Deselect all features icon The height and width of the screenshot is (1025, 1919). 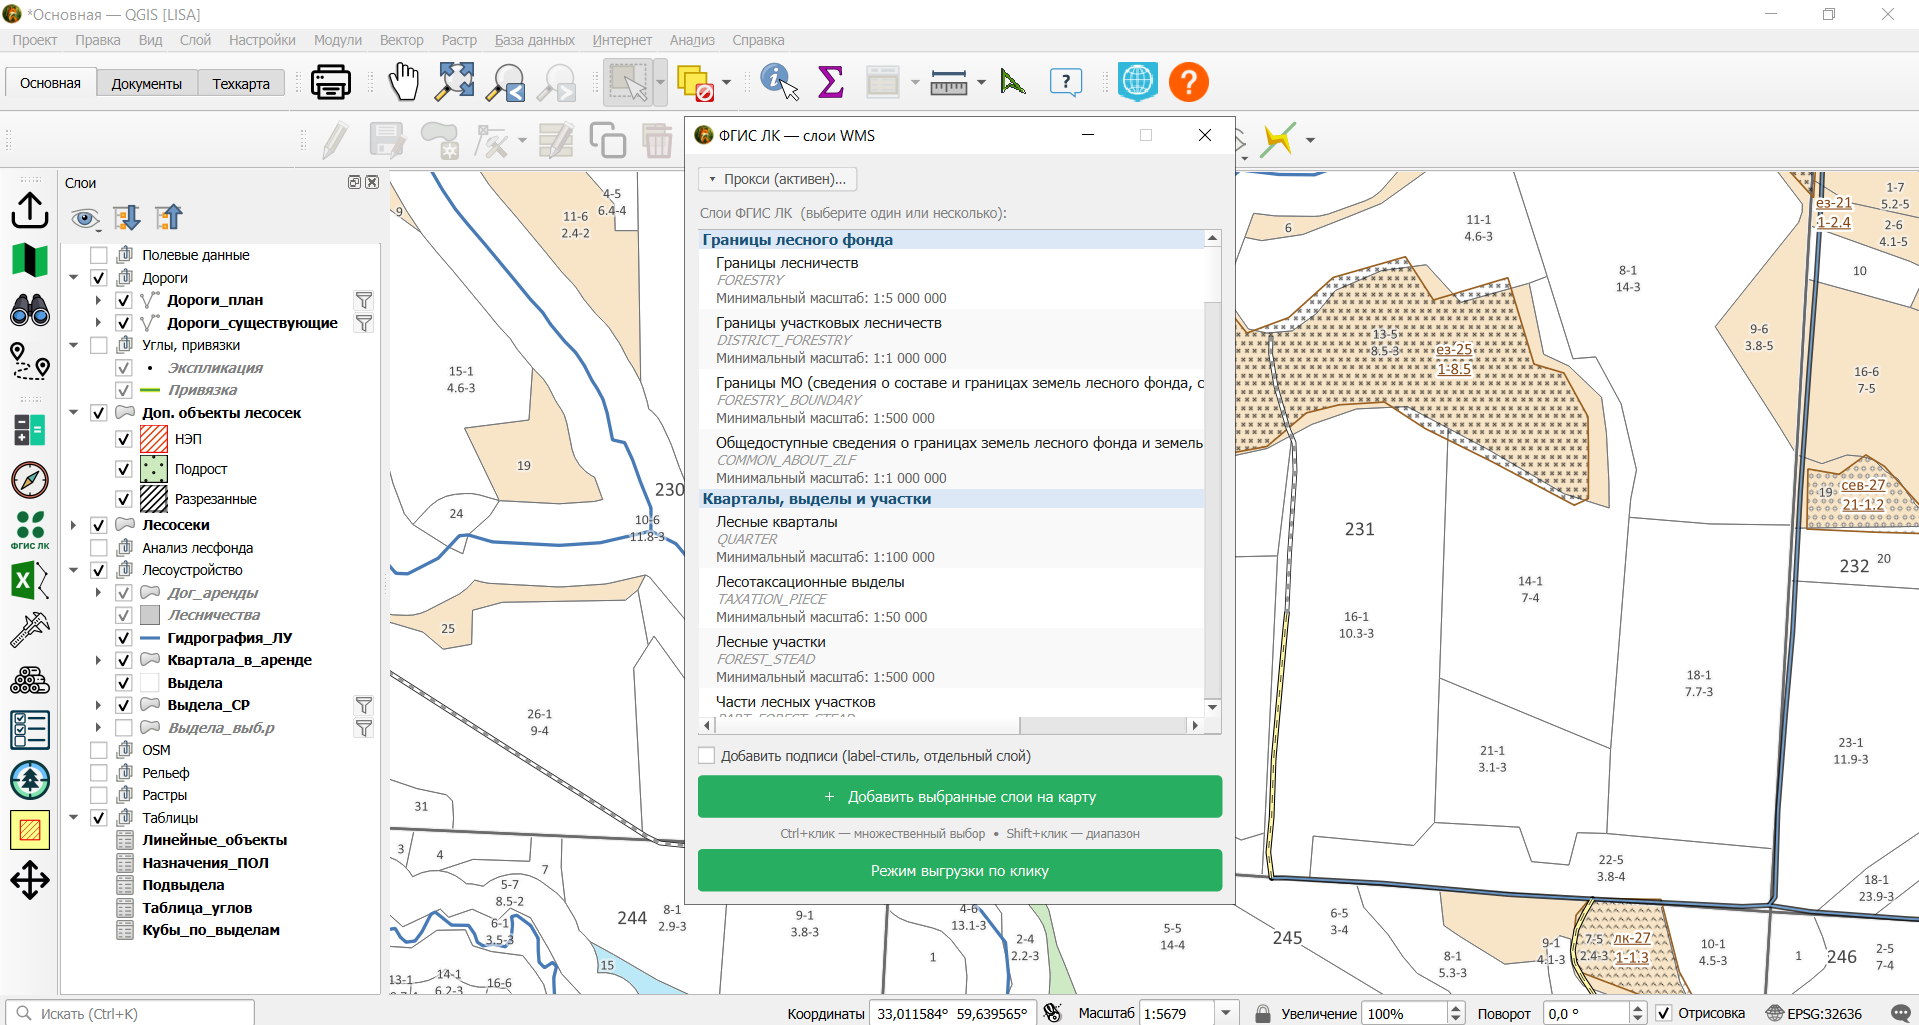695,83
